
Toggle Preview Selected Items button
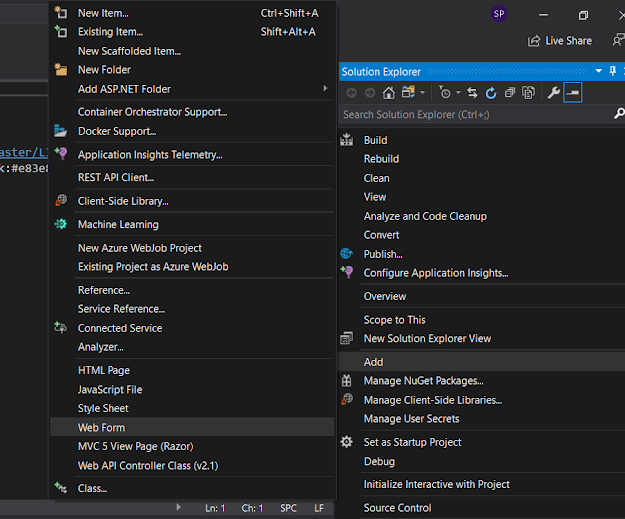(x=572, y=92)
